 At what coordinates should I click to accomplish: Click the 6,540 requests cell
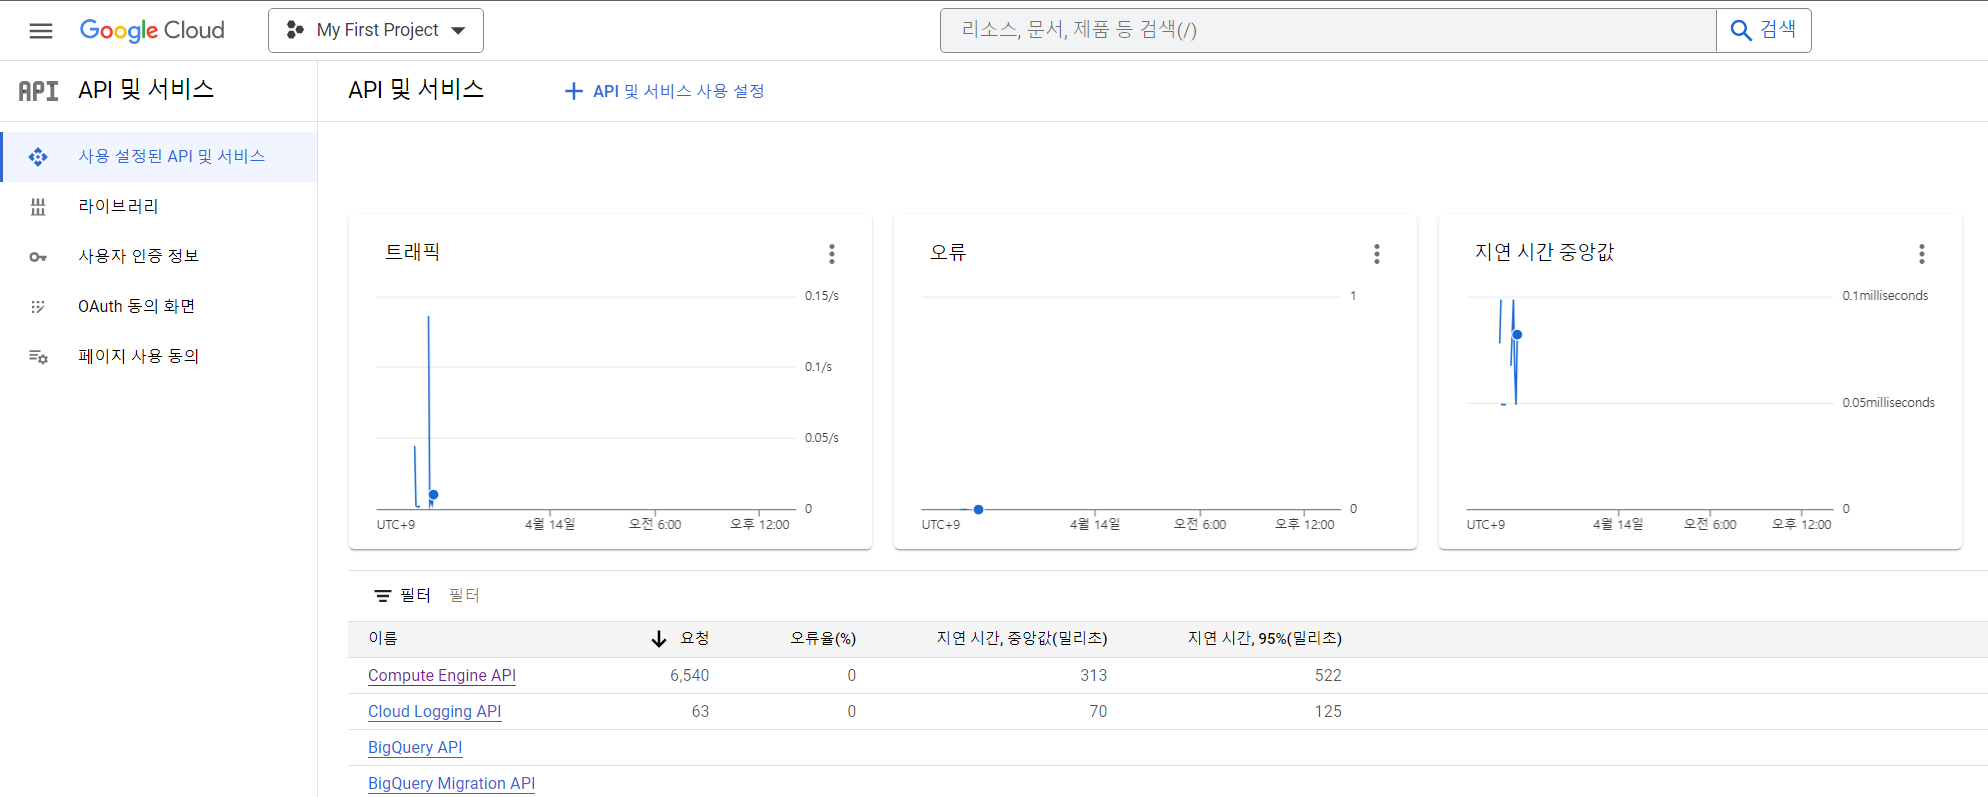click(x=690, y=676)
